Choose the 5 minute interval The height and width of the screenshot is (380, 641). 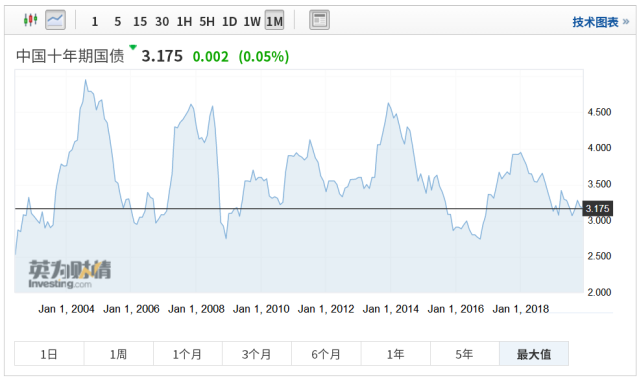118,21
